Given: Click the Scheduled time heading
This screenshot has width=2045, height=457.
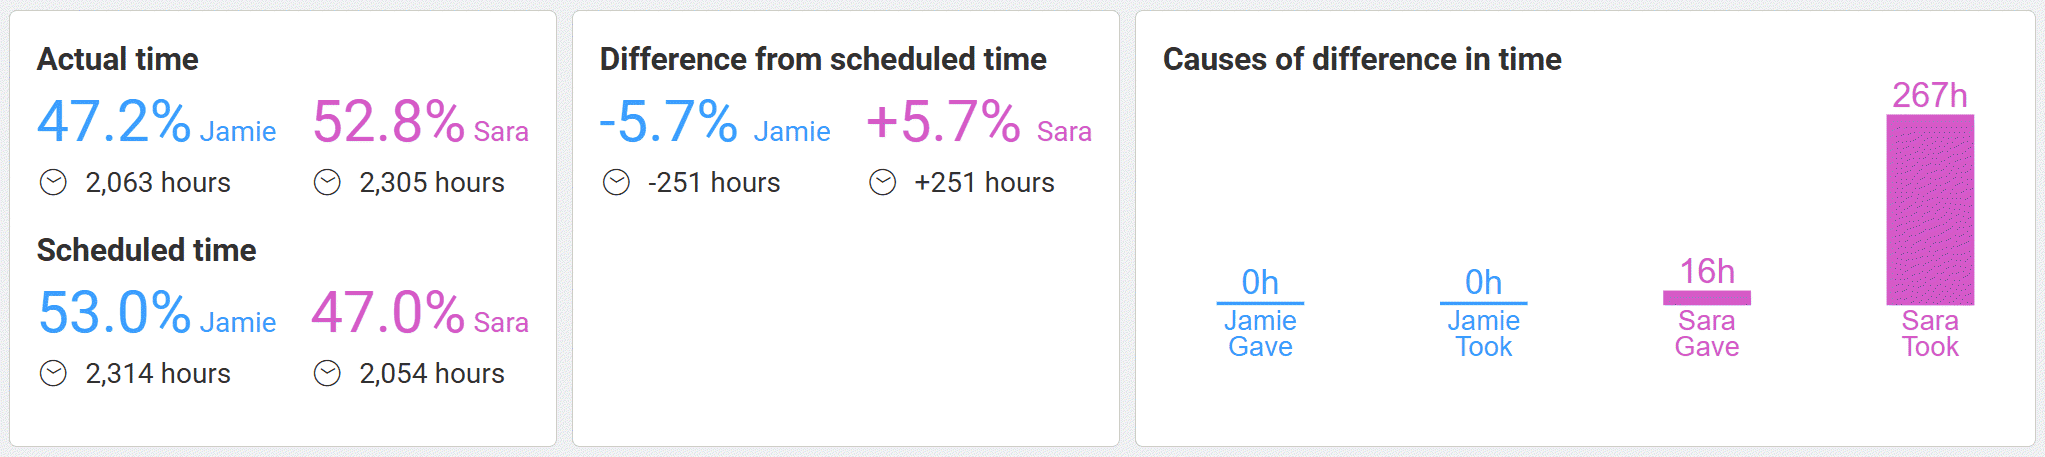Looking at the screenshot, I should pyautogui.click(x=146, y=250).
